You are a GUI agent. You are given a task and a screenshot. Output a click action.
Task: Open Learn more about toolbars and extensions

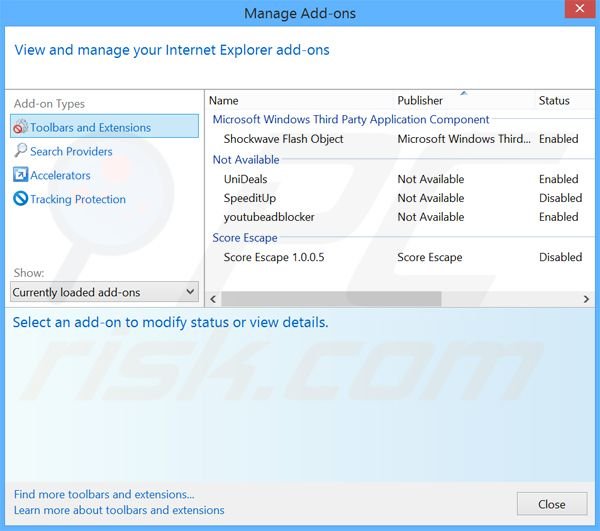(119, 510)
